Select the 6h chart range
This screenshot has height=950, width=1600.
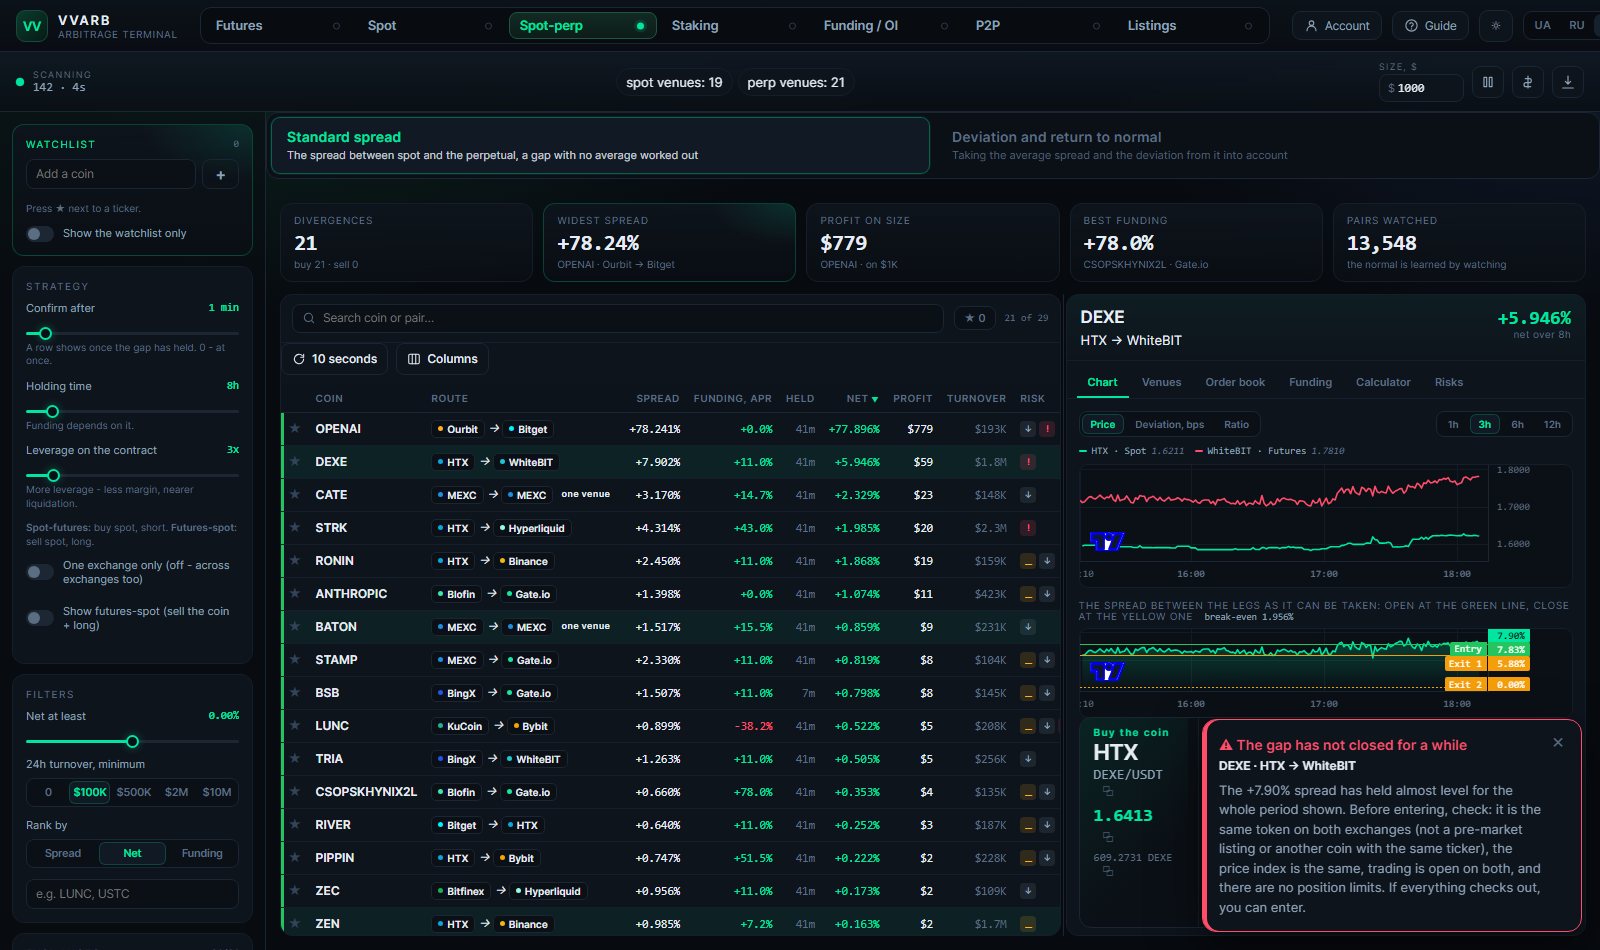point(1517,425)
